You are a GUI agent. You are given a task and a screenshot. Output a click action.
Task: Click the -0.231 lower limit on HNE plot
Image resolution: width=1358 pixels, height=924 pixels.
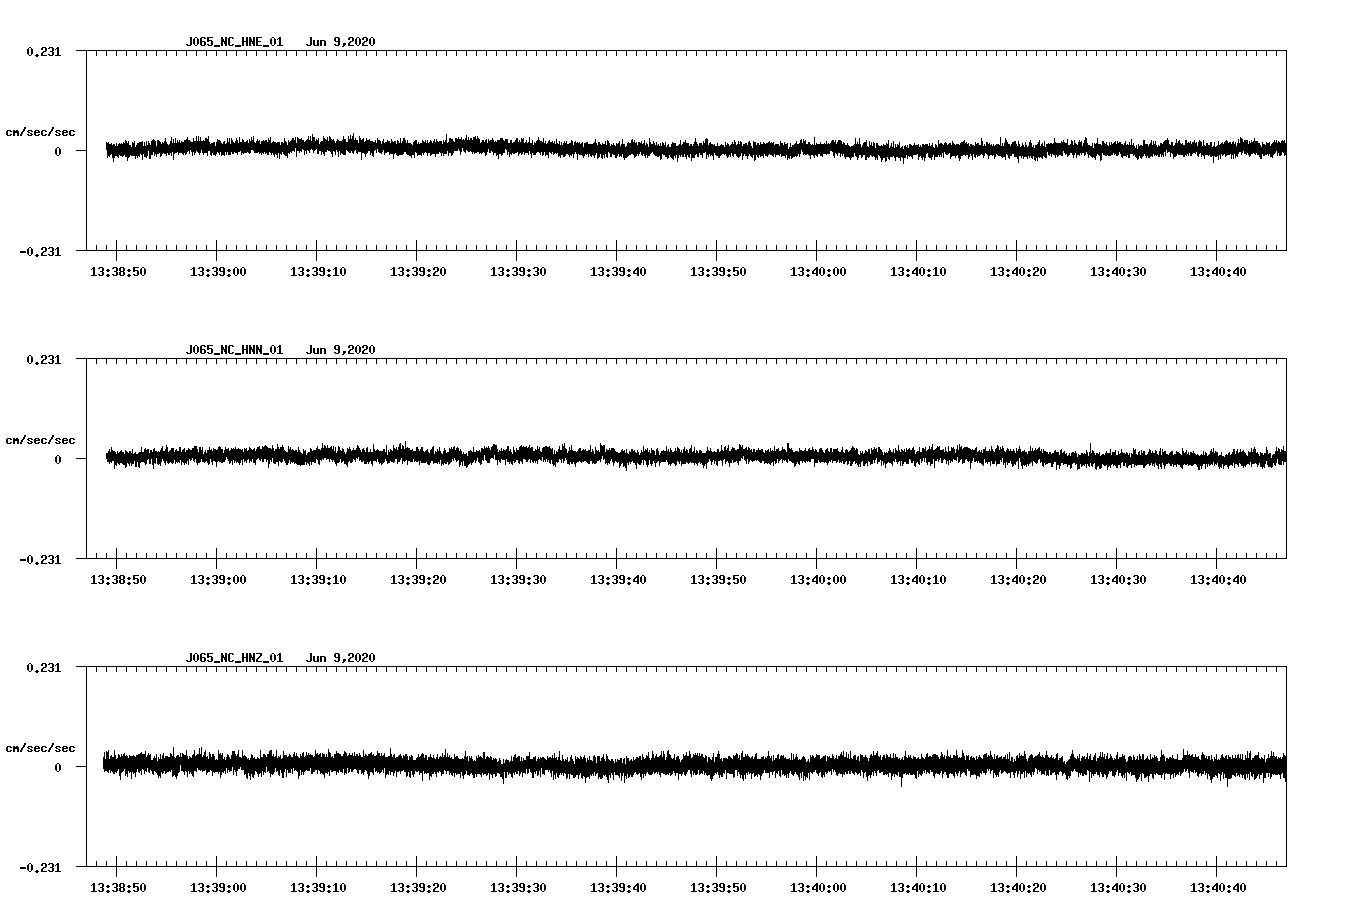40,252
